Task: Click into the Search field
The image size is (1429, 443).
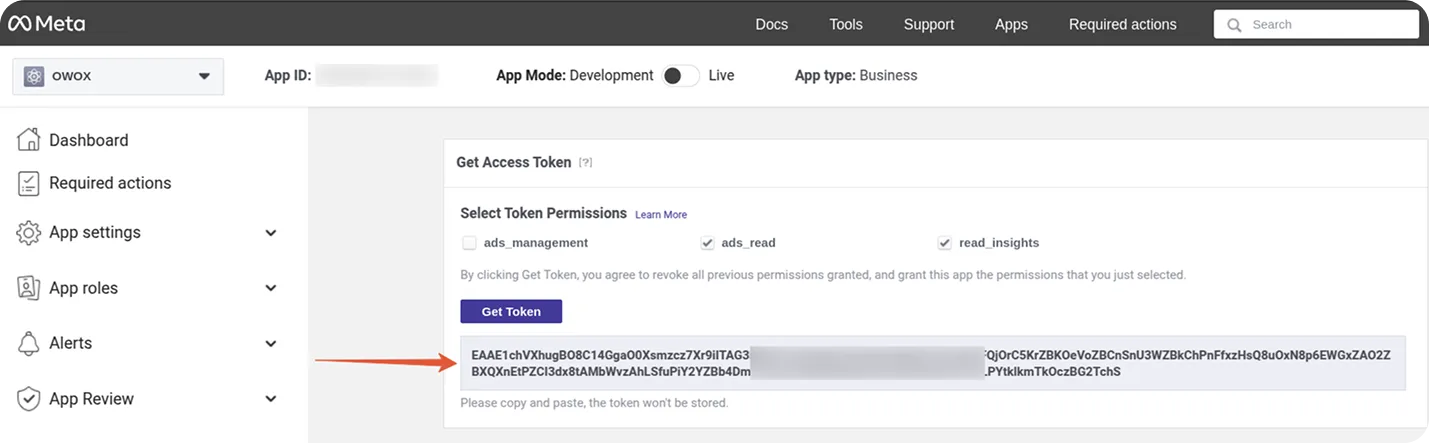Action: [1316, 25]
